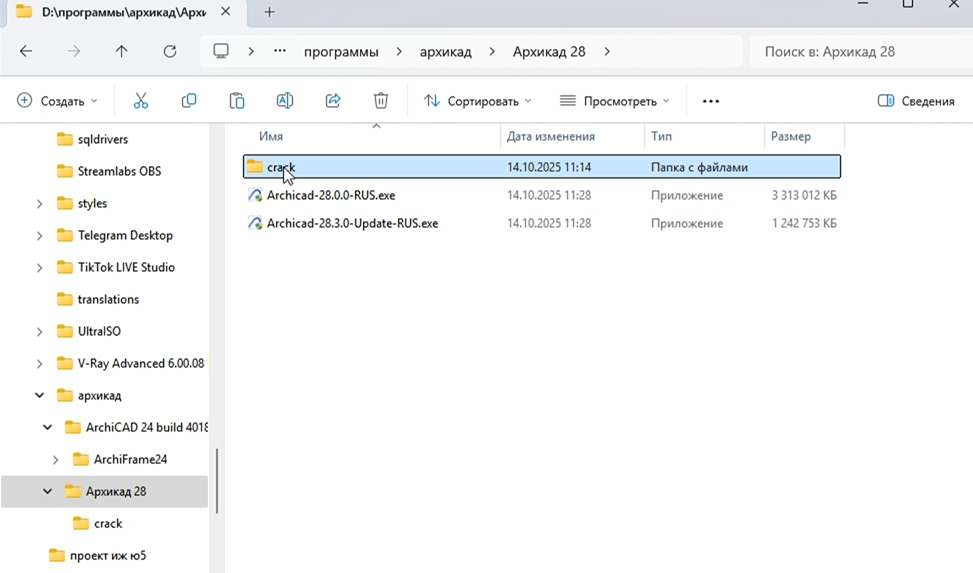Open the Просмотреть view dropdown

tap(615, 101)
